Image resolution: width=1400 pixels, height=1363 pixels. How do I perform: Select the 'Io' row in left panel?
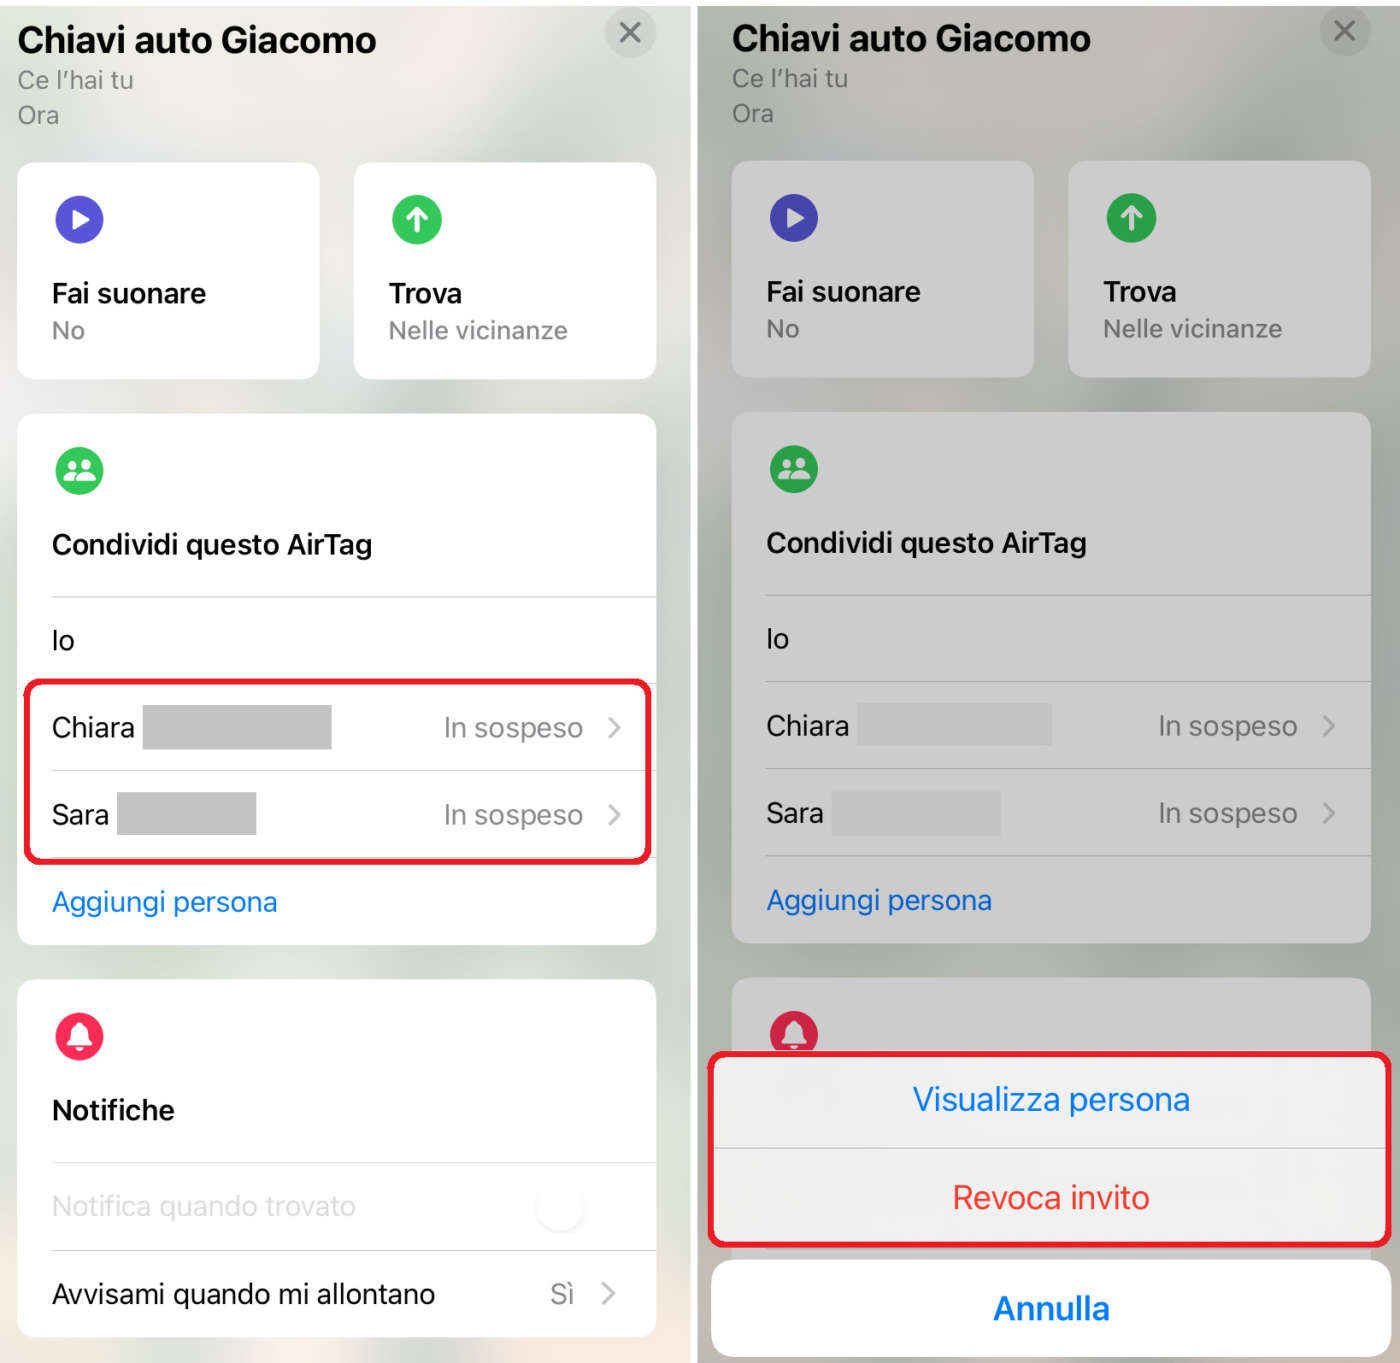(x=336, y=640)
